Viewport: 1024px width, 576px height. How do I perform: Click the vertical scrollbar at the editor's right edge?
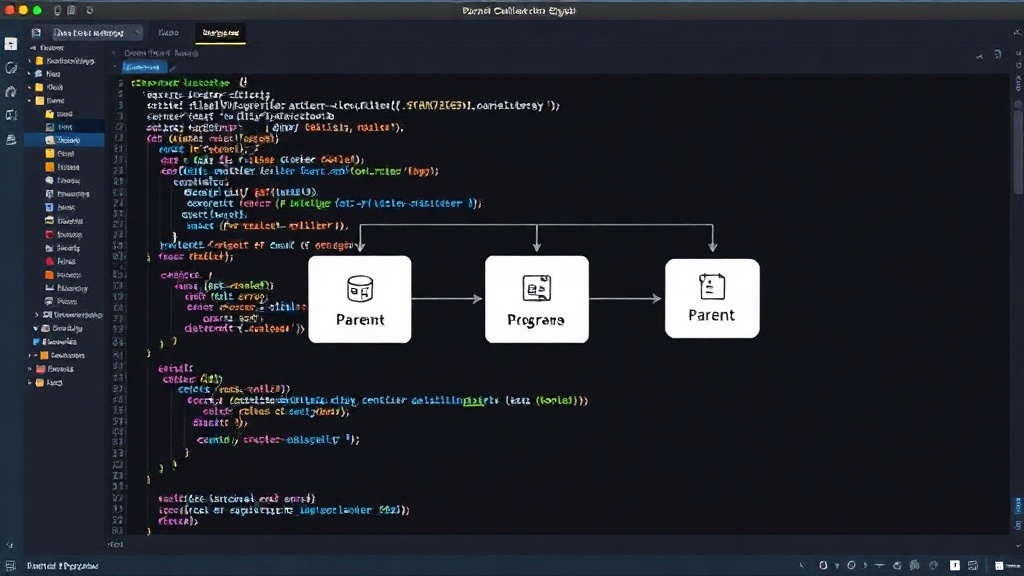(x=1017, y=148)
